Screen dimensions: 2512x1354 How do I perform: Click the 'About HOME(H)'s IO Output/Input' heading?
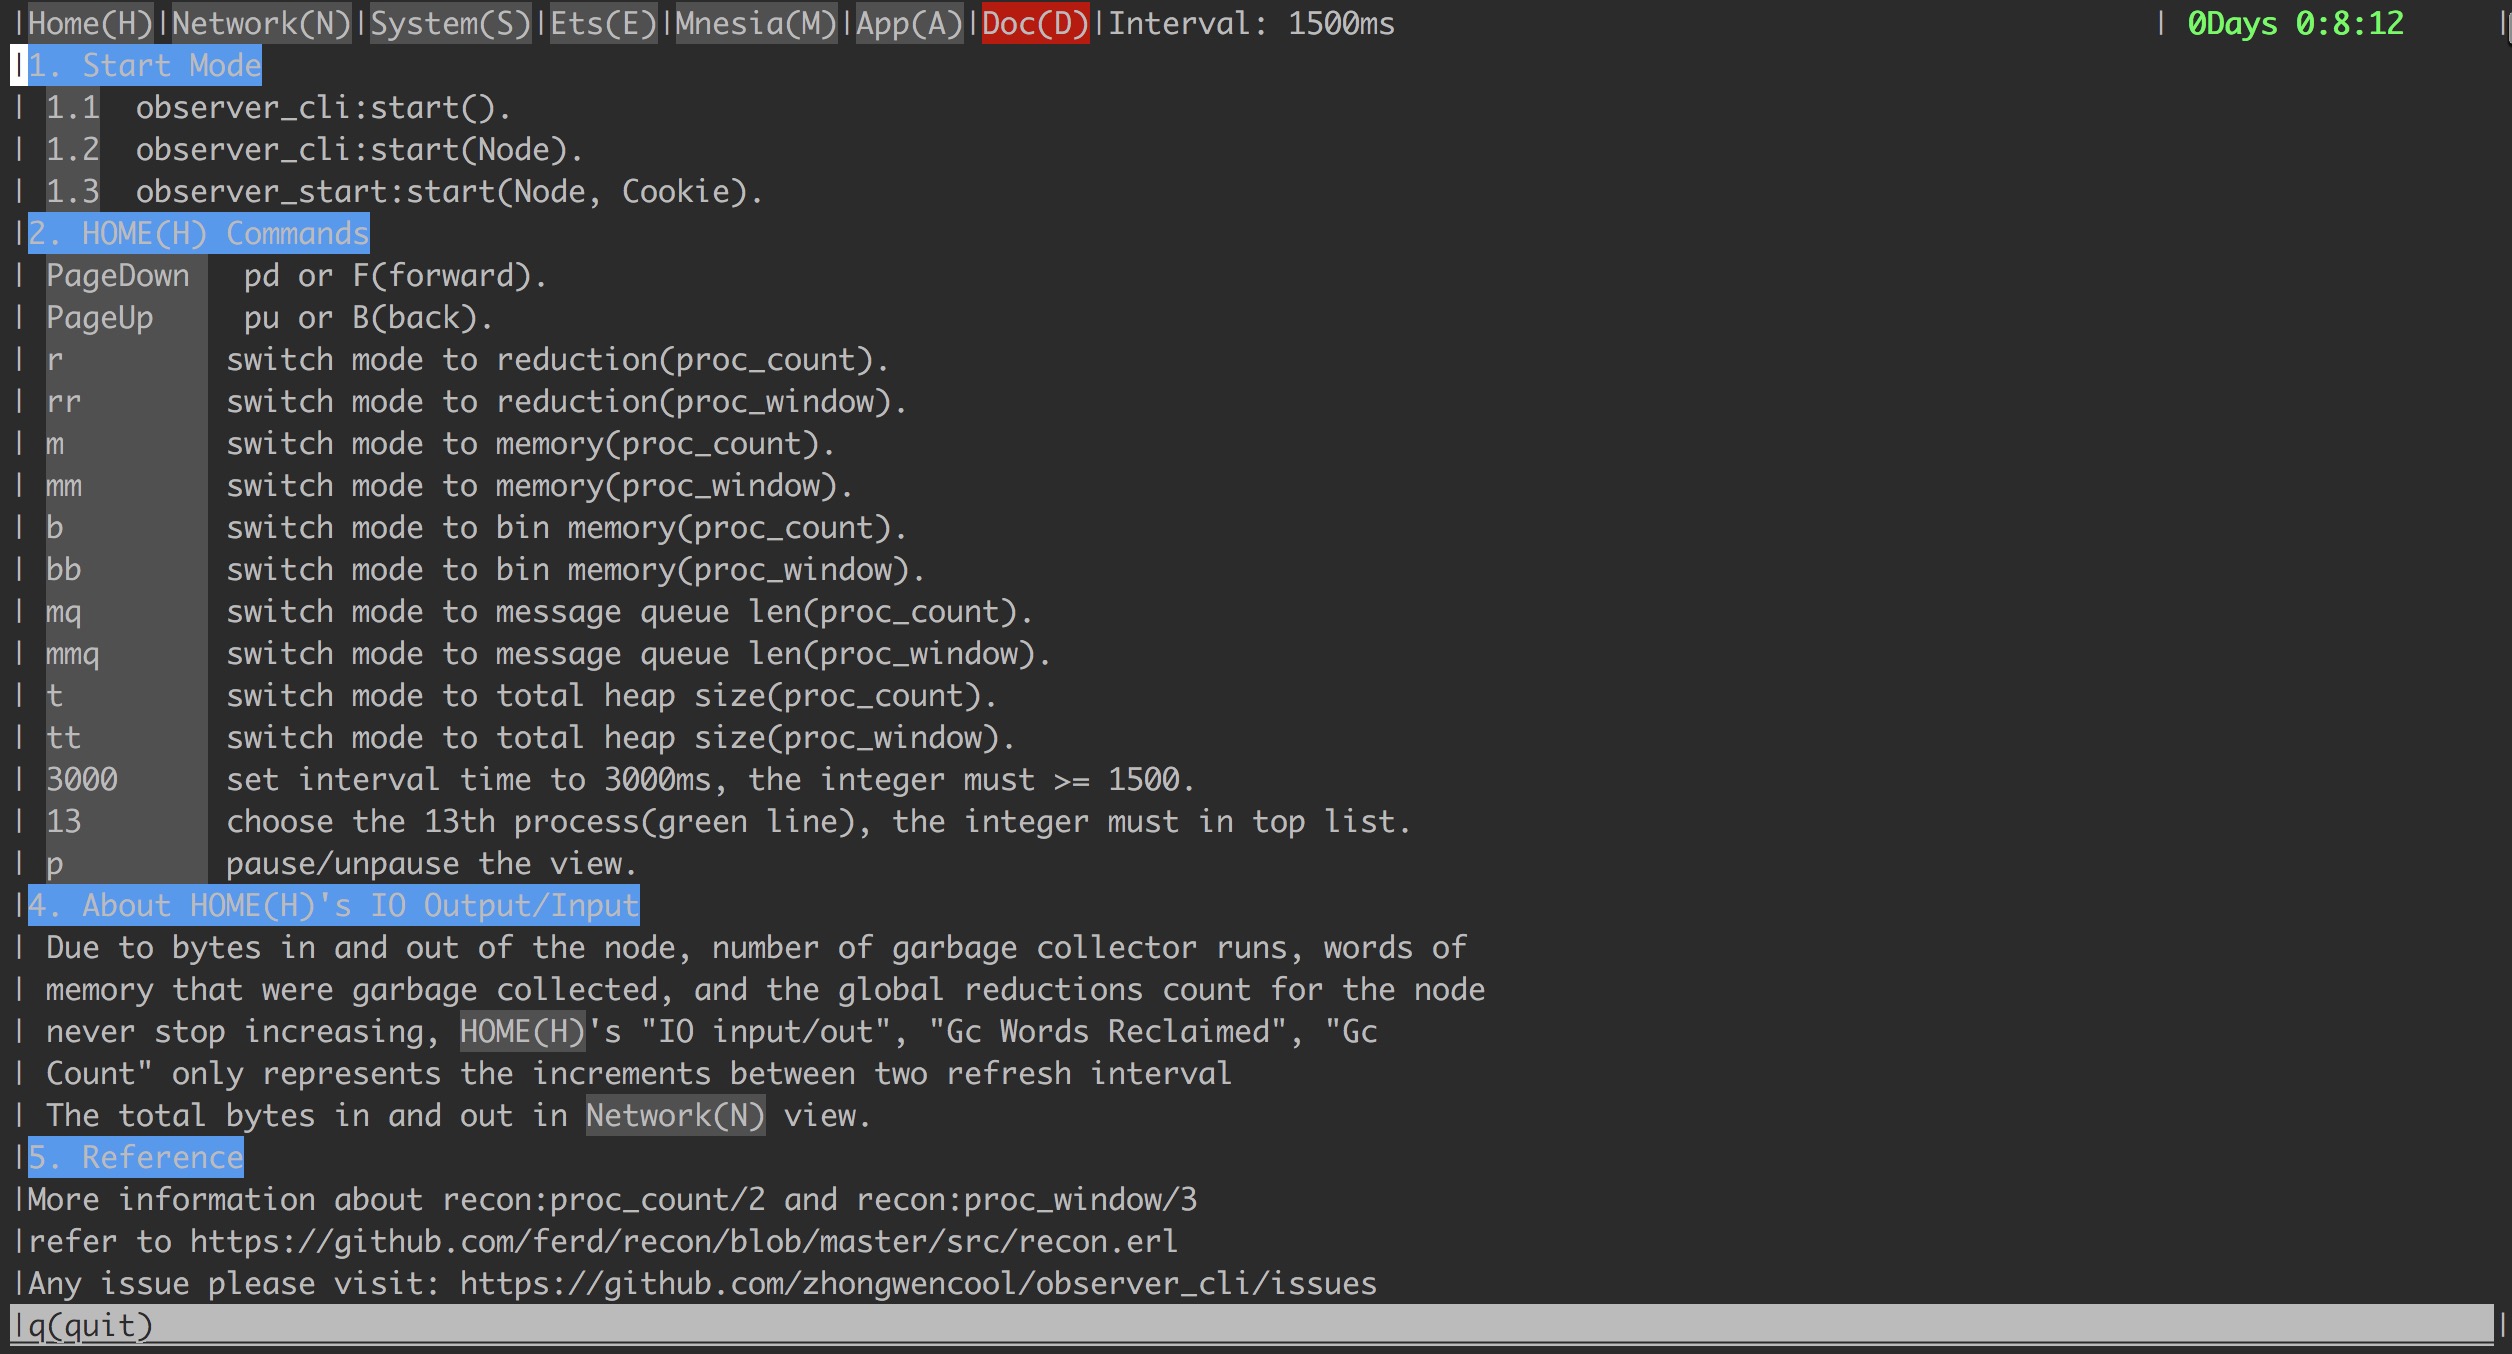coord(333,905)
